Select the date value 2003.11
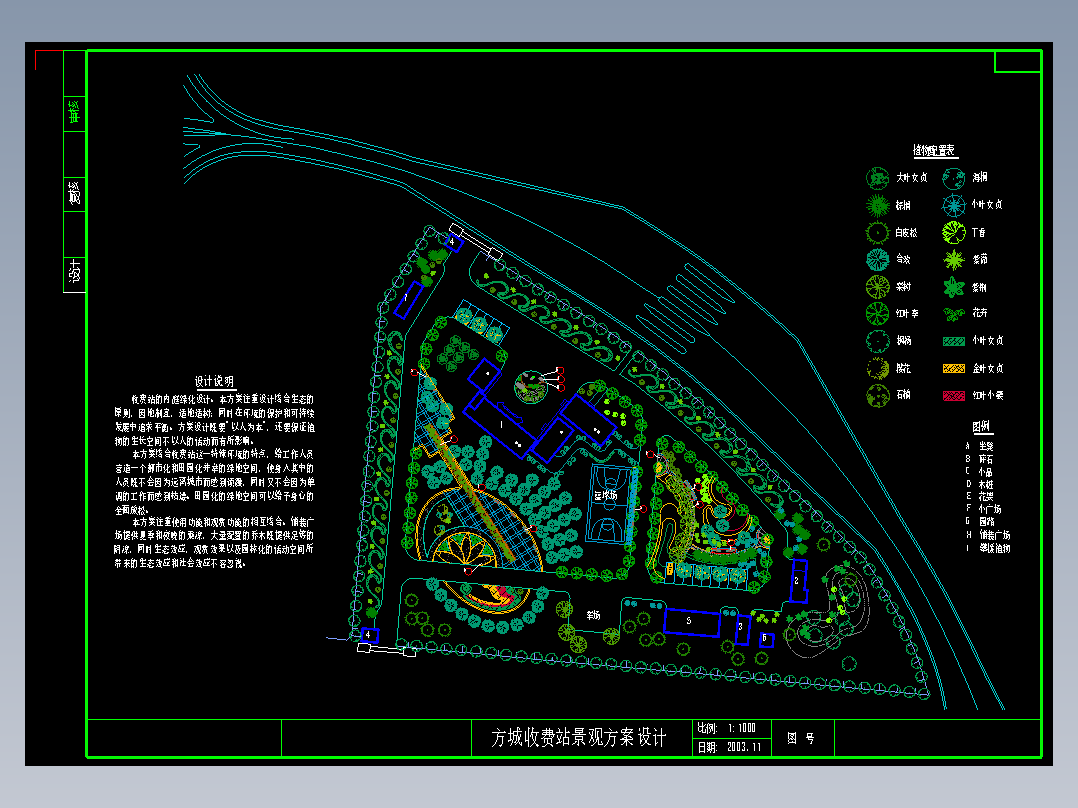 [744, 747]
